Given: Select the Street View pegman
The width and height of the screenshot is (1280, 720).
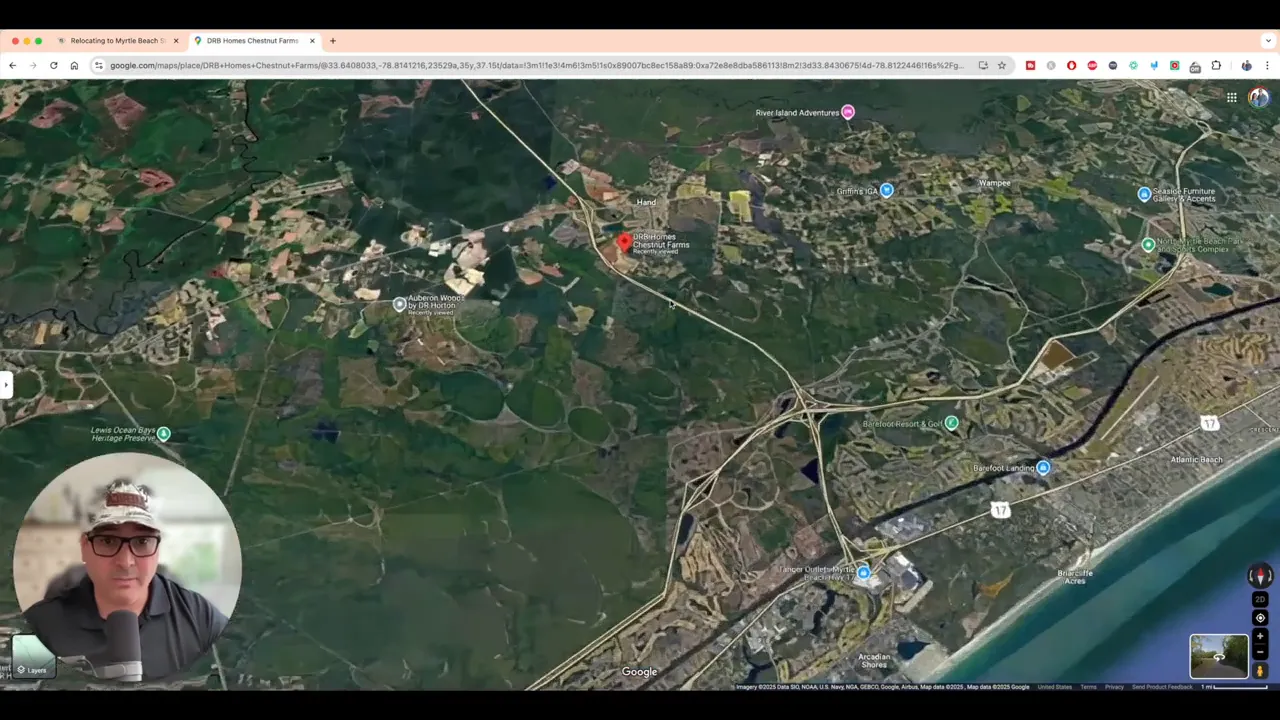Looking at the screenshot, I should [1260, 671].
